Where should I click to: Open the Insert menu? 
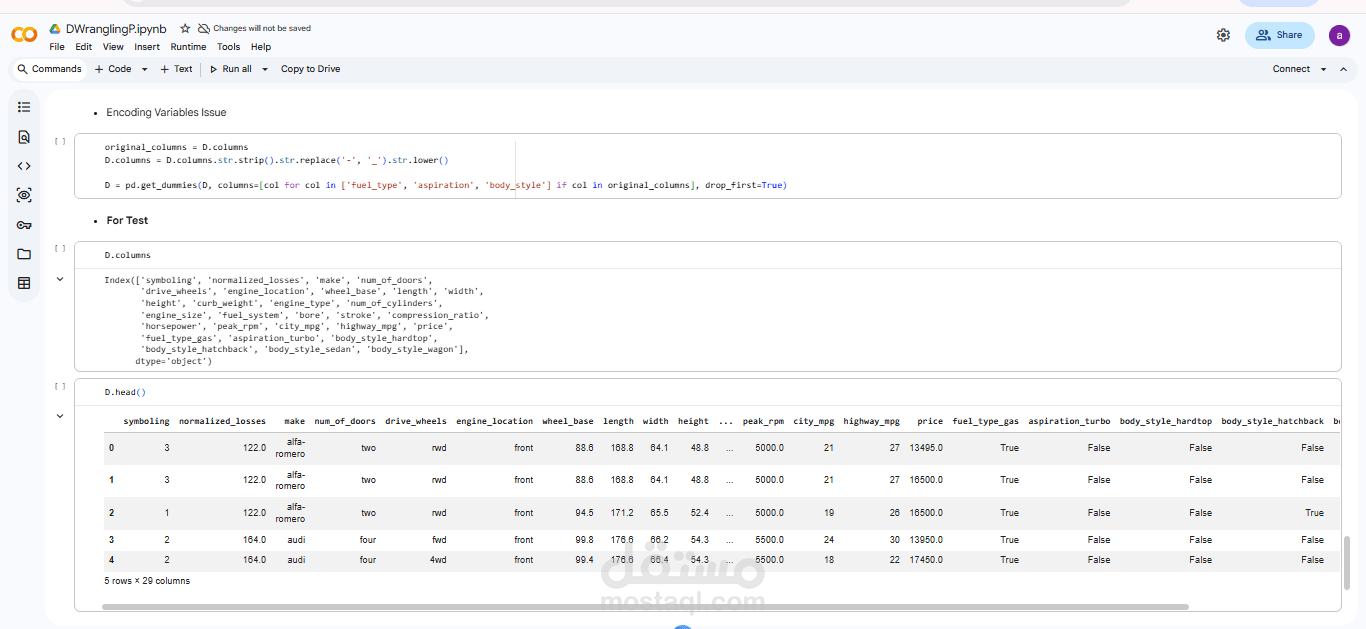coord(147,47)
